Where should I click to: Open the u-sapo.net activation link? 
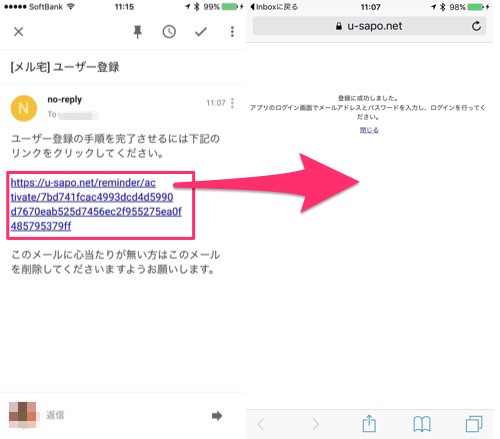(x=96, y=204)
